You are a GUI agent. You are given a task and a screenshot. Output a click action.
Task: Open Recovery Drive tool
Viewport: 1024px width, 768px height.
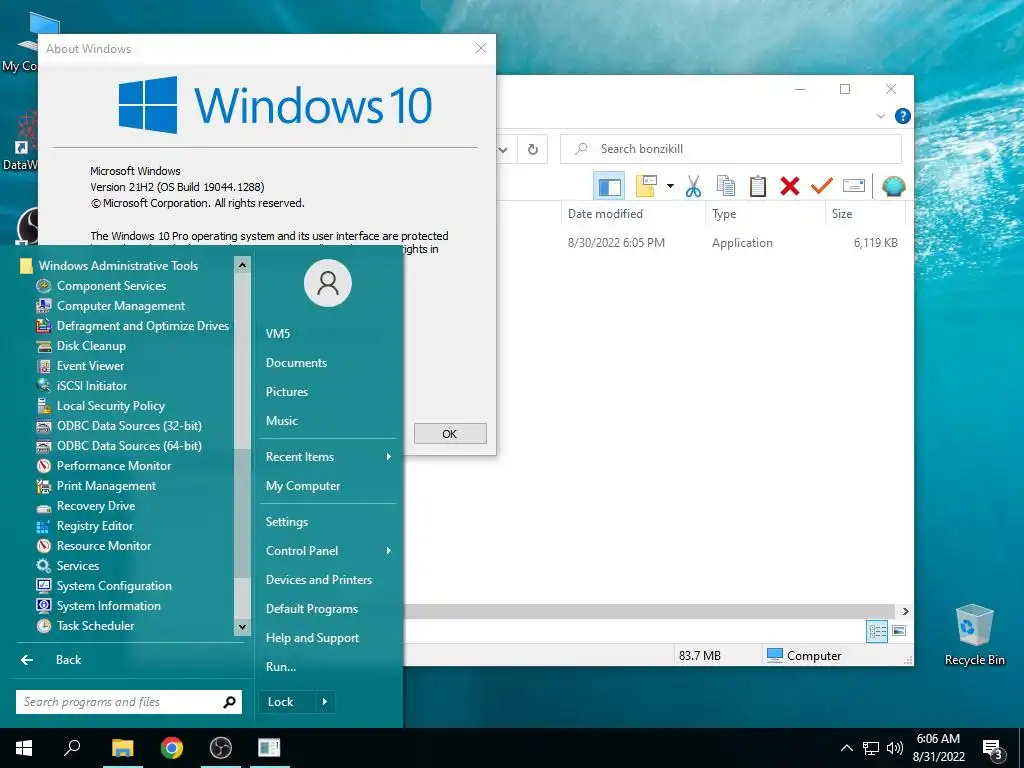pos(86,506)
